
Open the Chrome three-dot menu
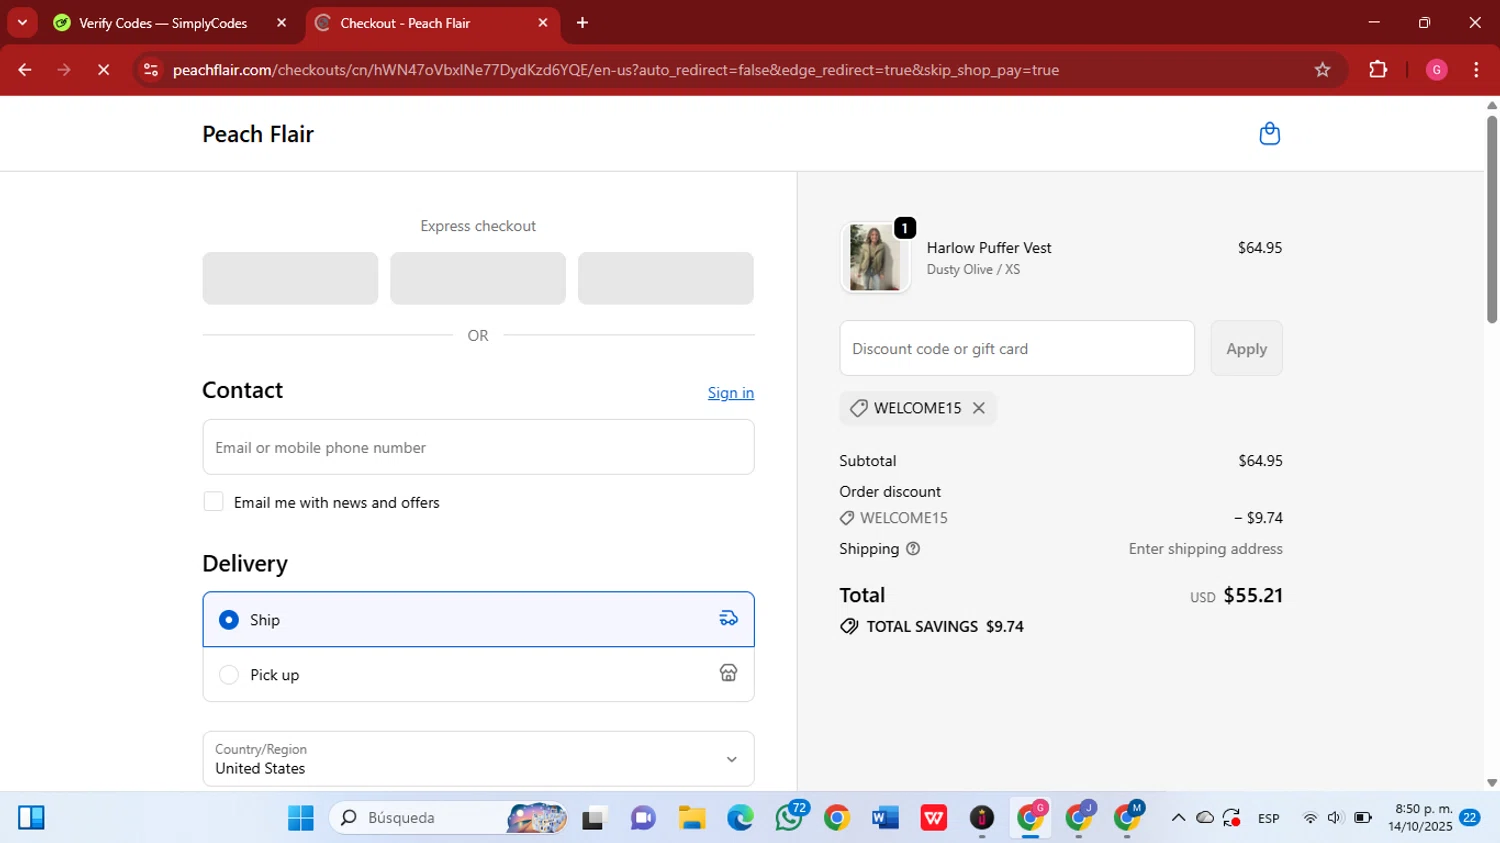click(1476, 70)
